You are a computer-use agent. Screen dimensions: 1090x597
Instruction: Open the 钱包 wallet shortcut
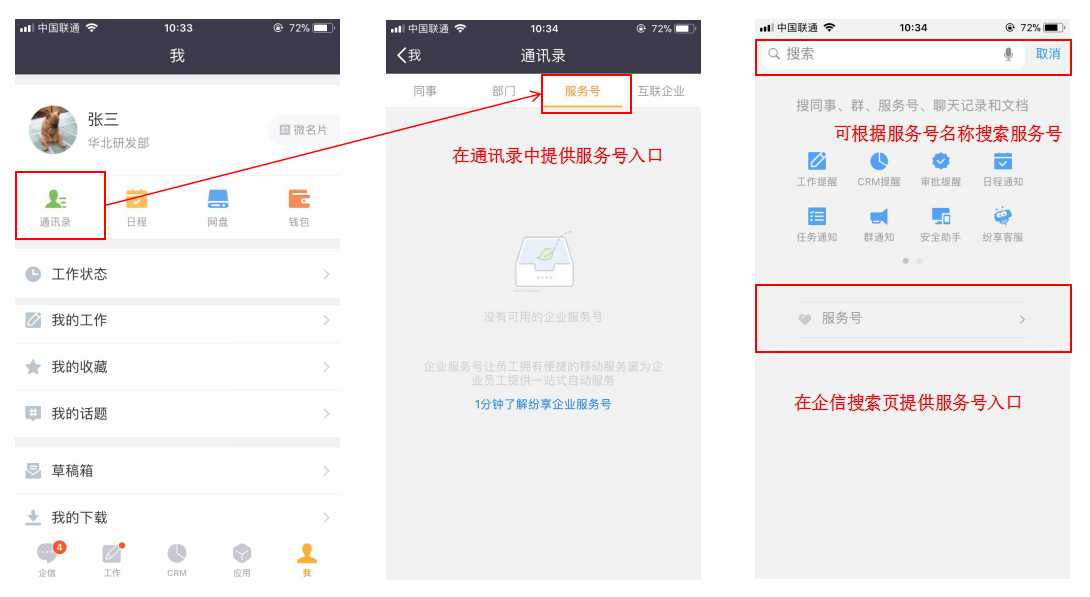[x=299, y=207]
